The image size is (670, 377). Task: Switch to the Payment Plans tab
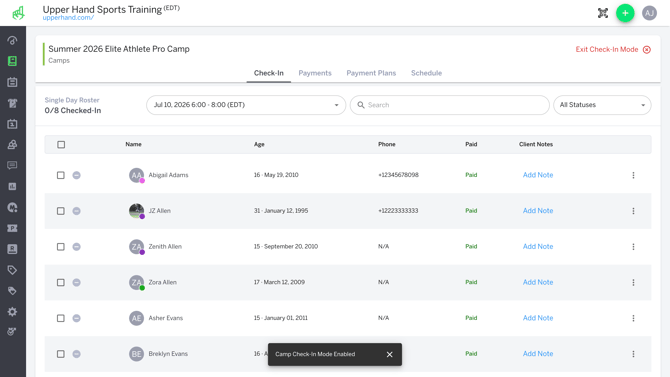(x=371, y=73)
